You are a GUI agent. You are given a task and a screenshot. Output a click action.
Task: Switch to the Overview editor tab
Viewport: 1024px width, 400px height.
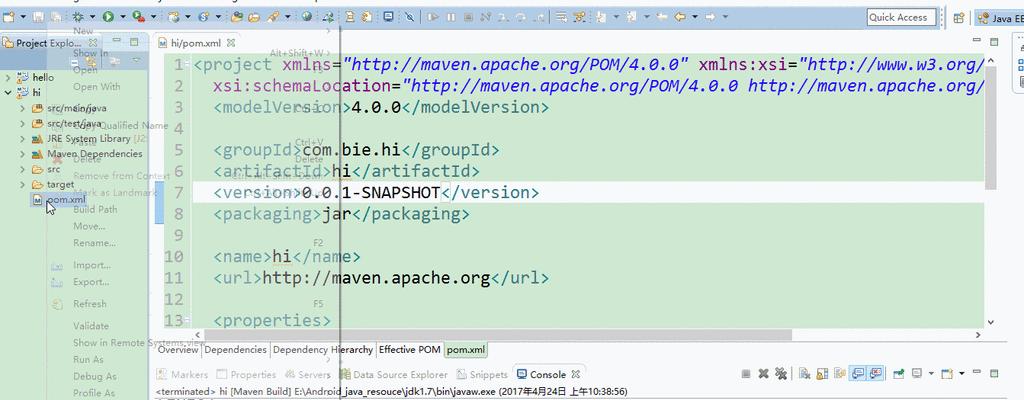tap(178, 350)
